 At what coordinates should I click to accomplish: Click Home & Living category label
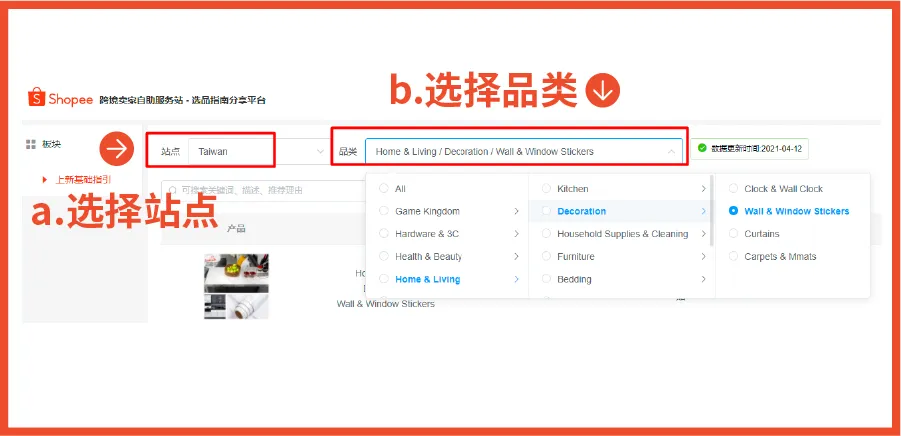428,279
